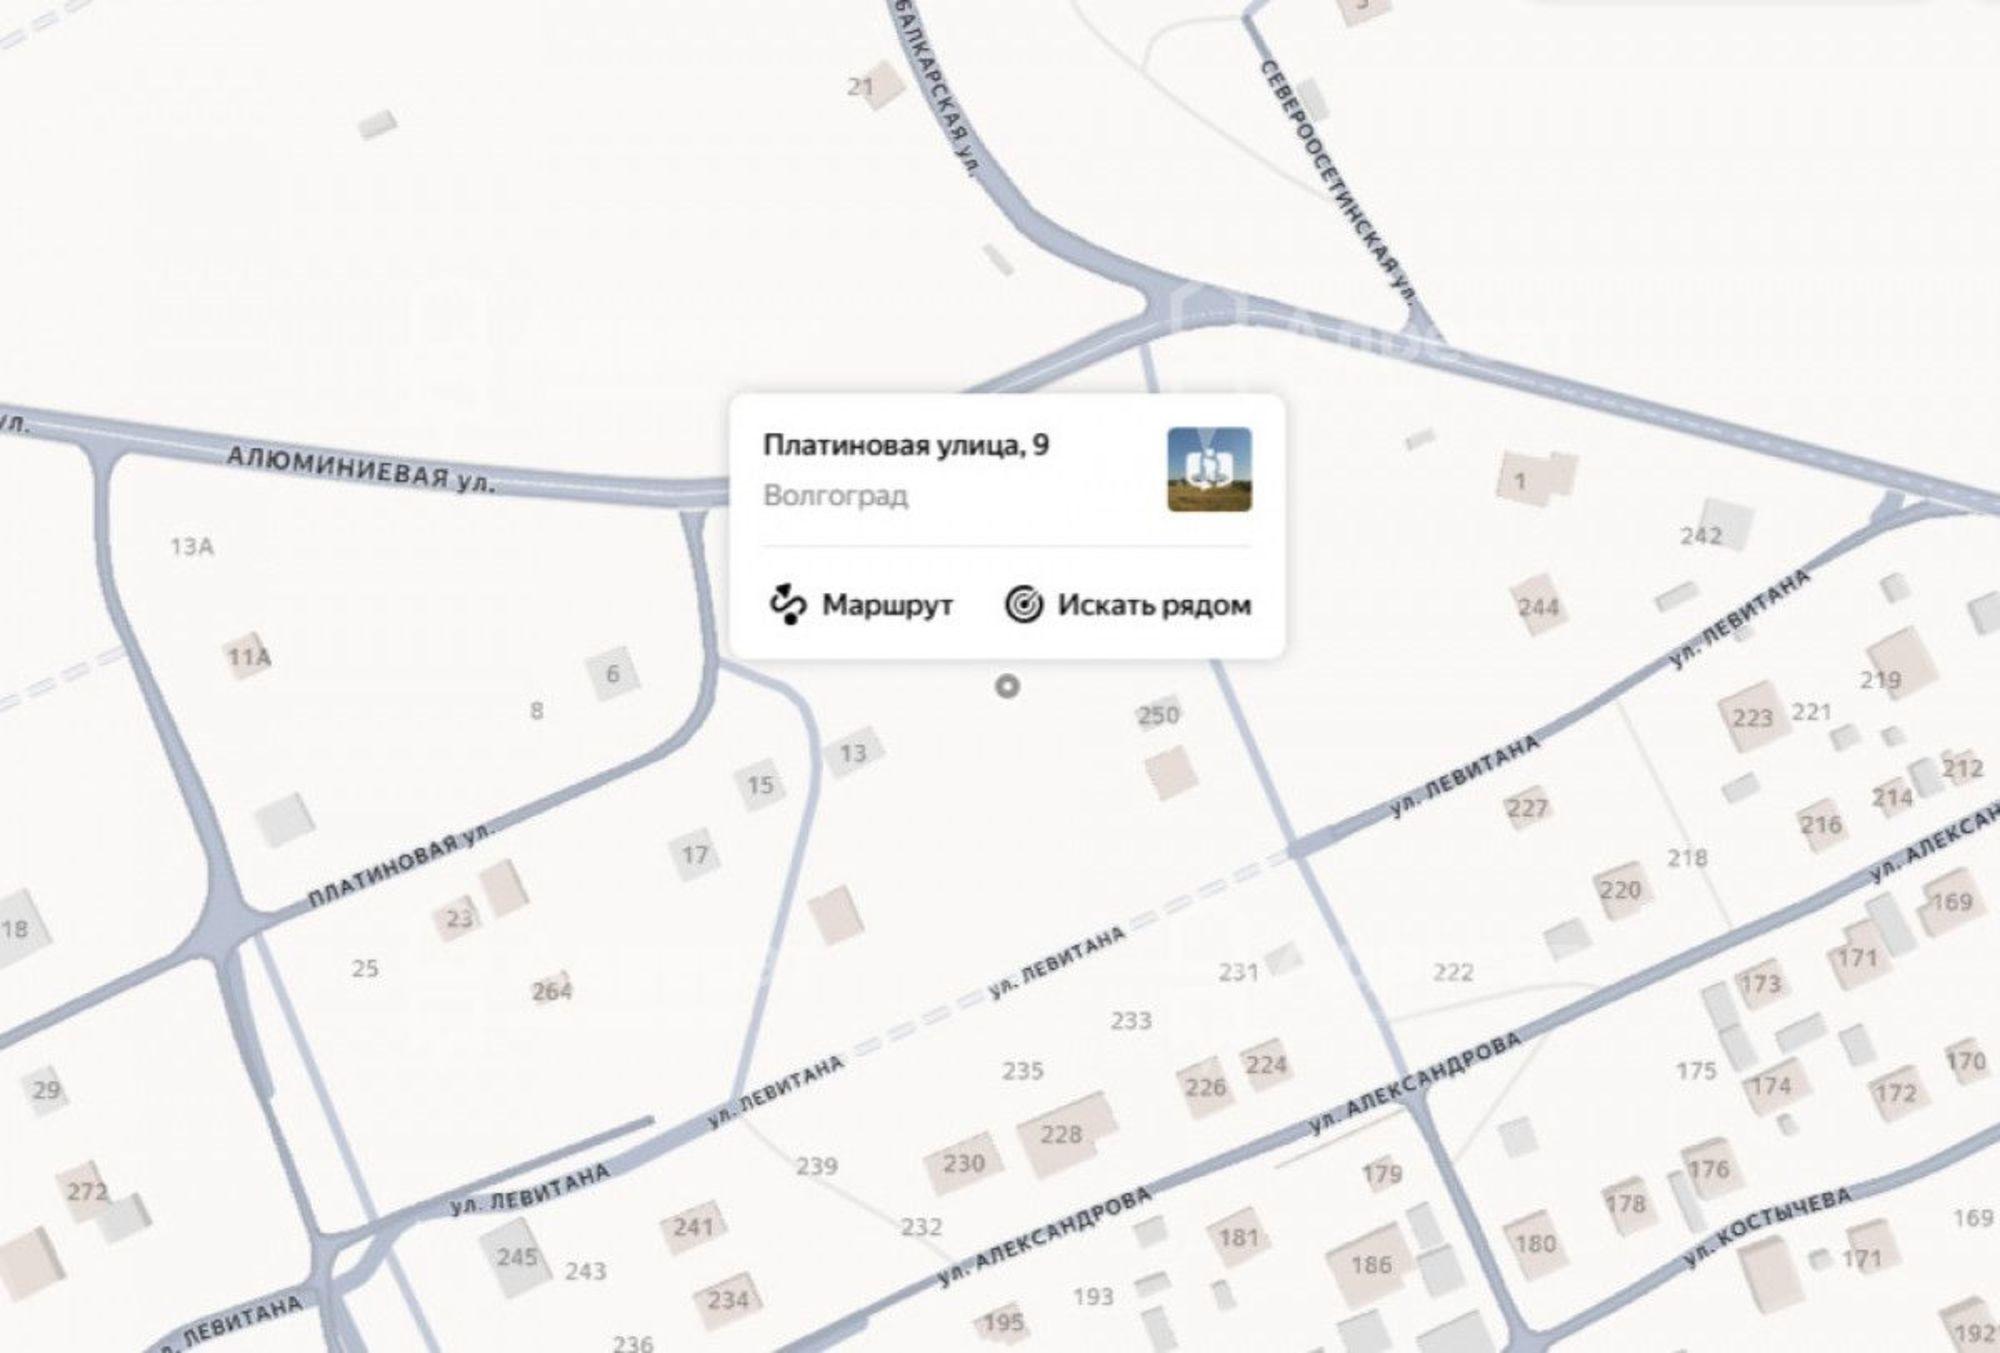This screenshot has width=2000, height=1353.
Task: Select building number 272
Action: (88, 1192)
